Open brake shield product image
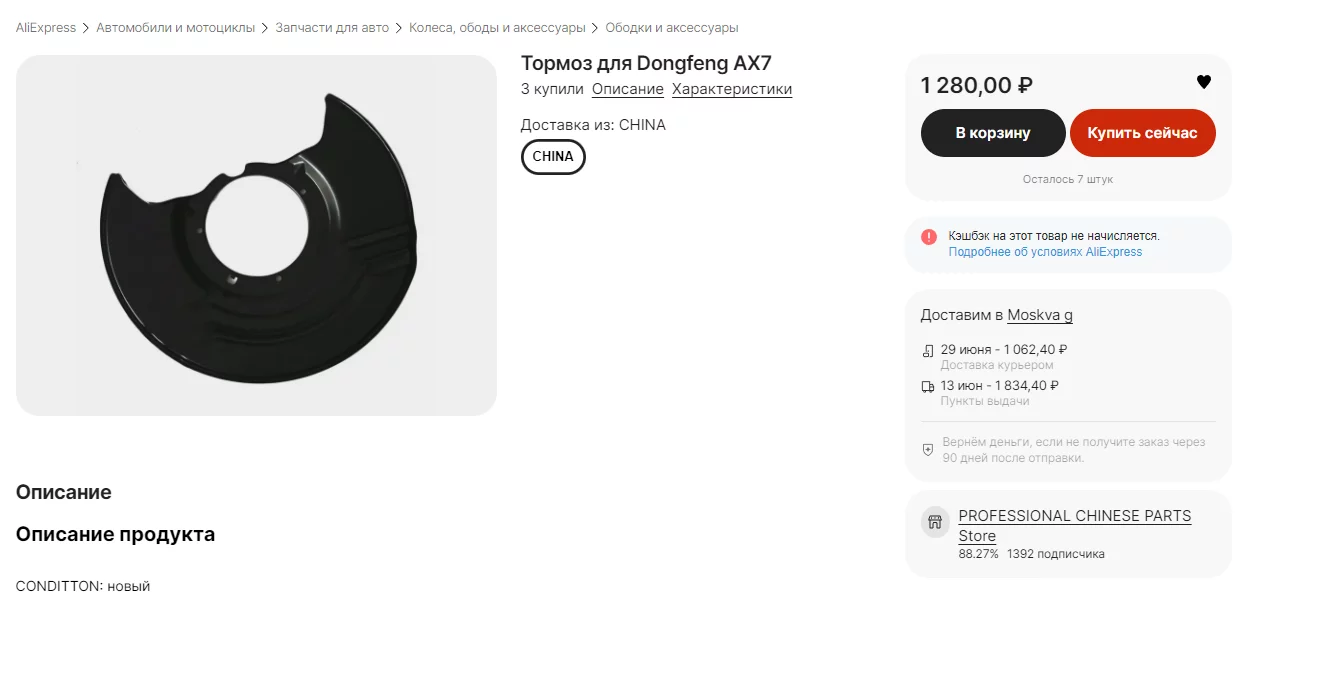This screenshot has width=1322, height=698. point(256,235)
